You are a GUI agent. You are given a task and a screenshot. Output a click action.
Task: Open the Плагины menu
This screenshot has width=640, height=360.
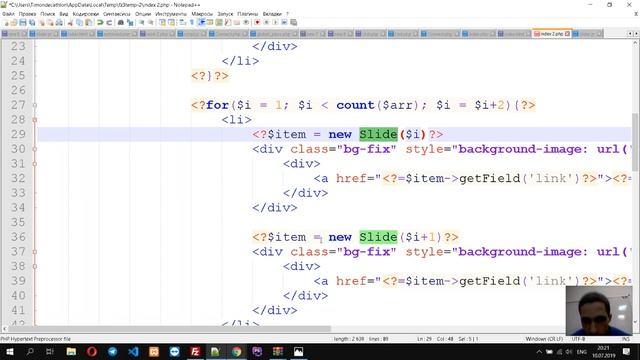coord(247,14)
